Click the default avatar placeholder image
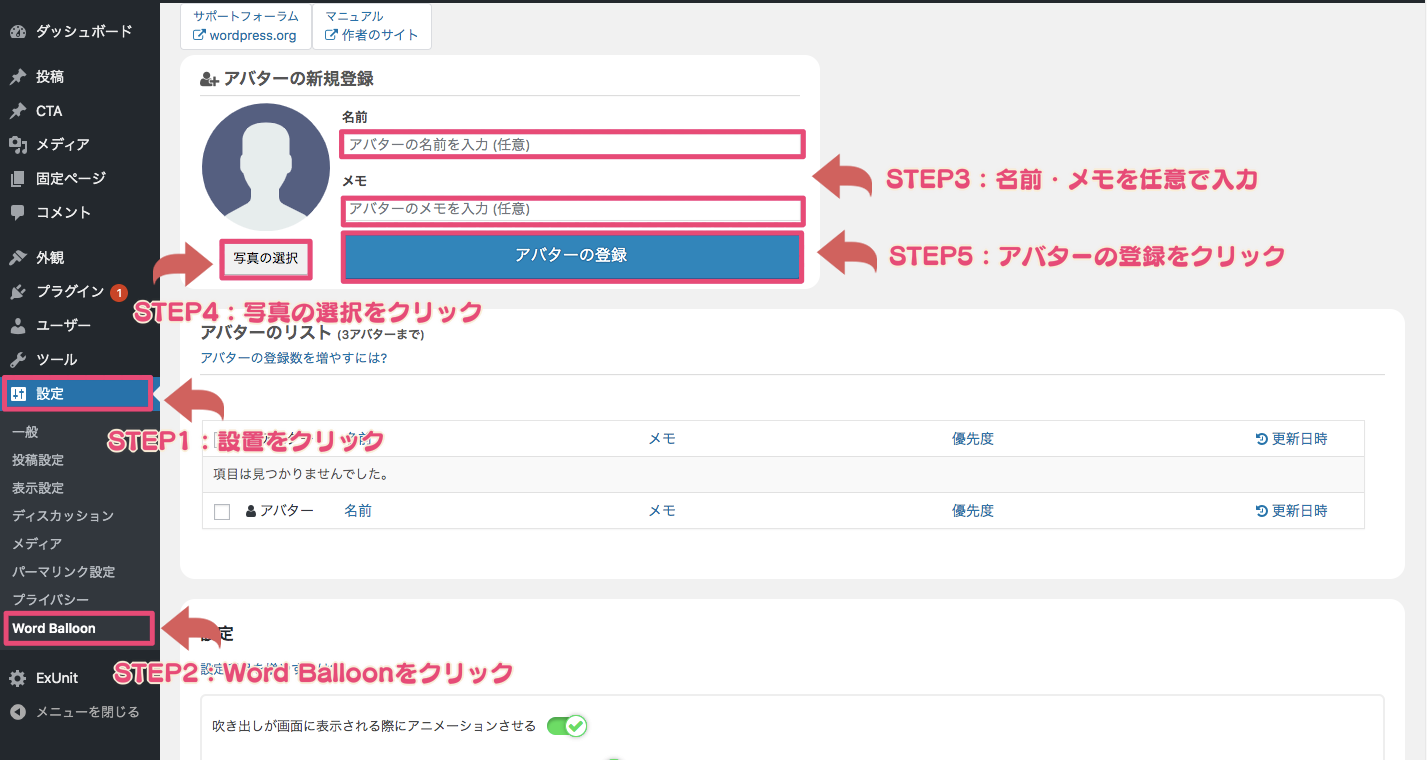 point(266,167)
